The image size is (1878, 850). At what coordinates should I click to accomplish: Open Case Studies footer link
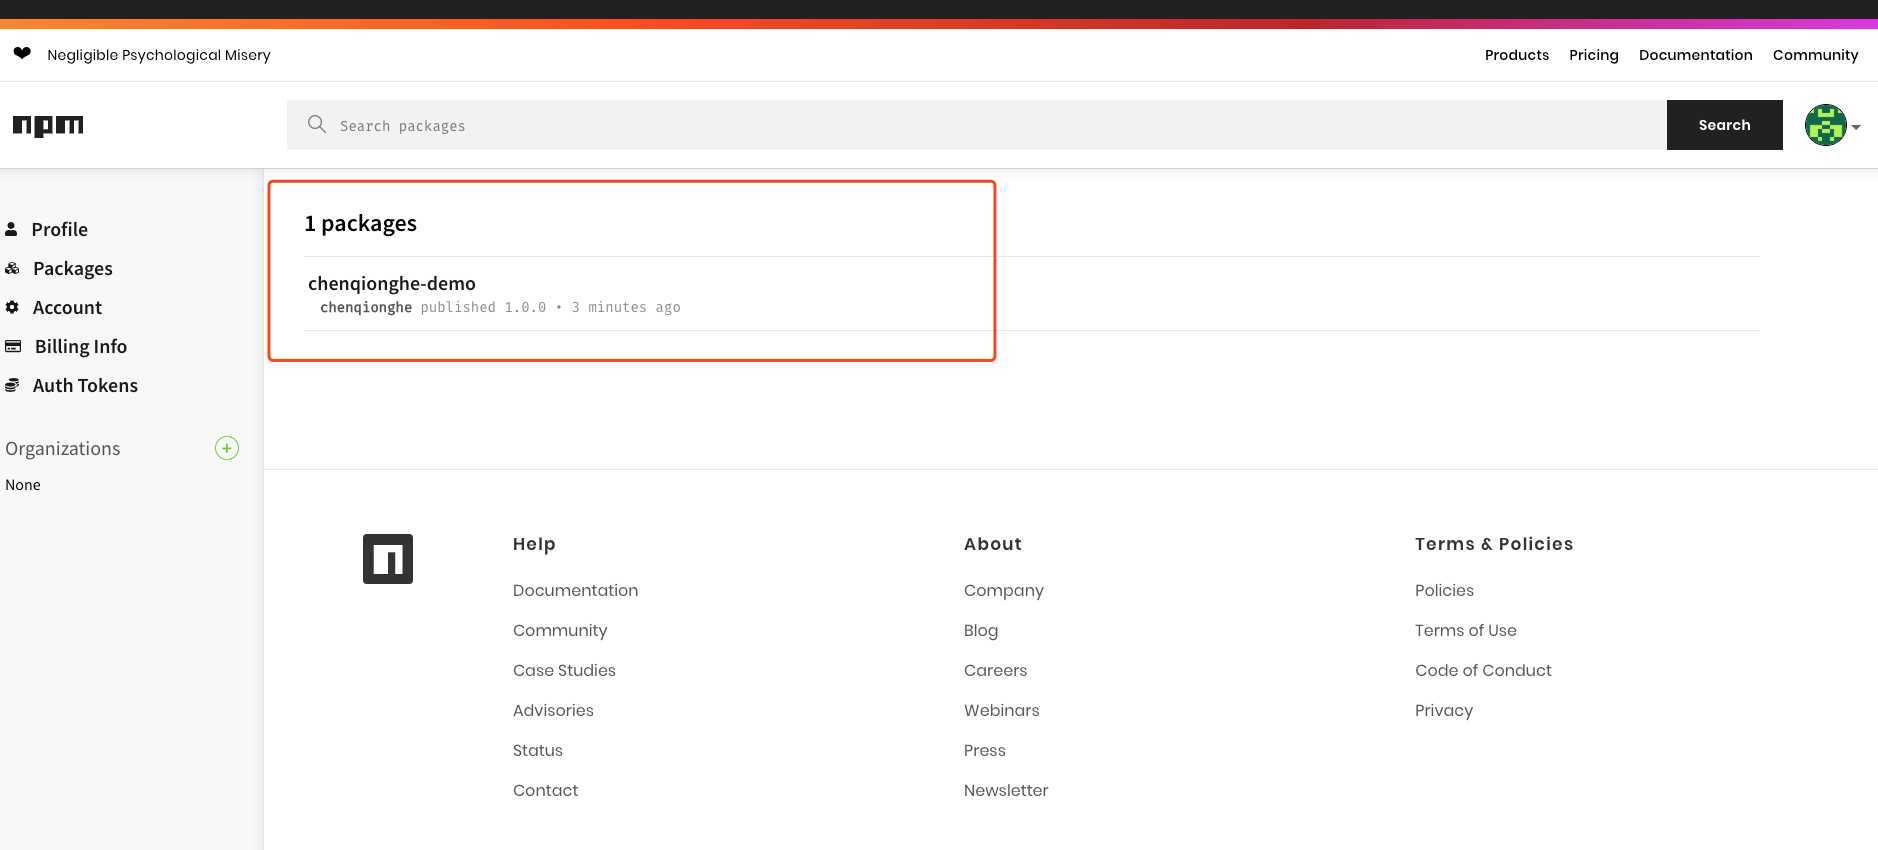(x=564, y=670)
